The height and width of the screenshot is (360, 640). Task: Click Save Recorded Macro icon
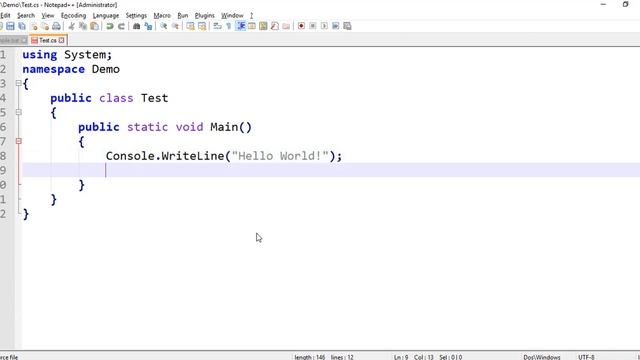[347, 26]
